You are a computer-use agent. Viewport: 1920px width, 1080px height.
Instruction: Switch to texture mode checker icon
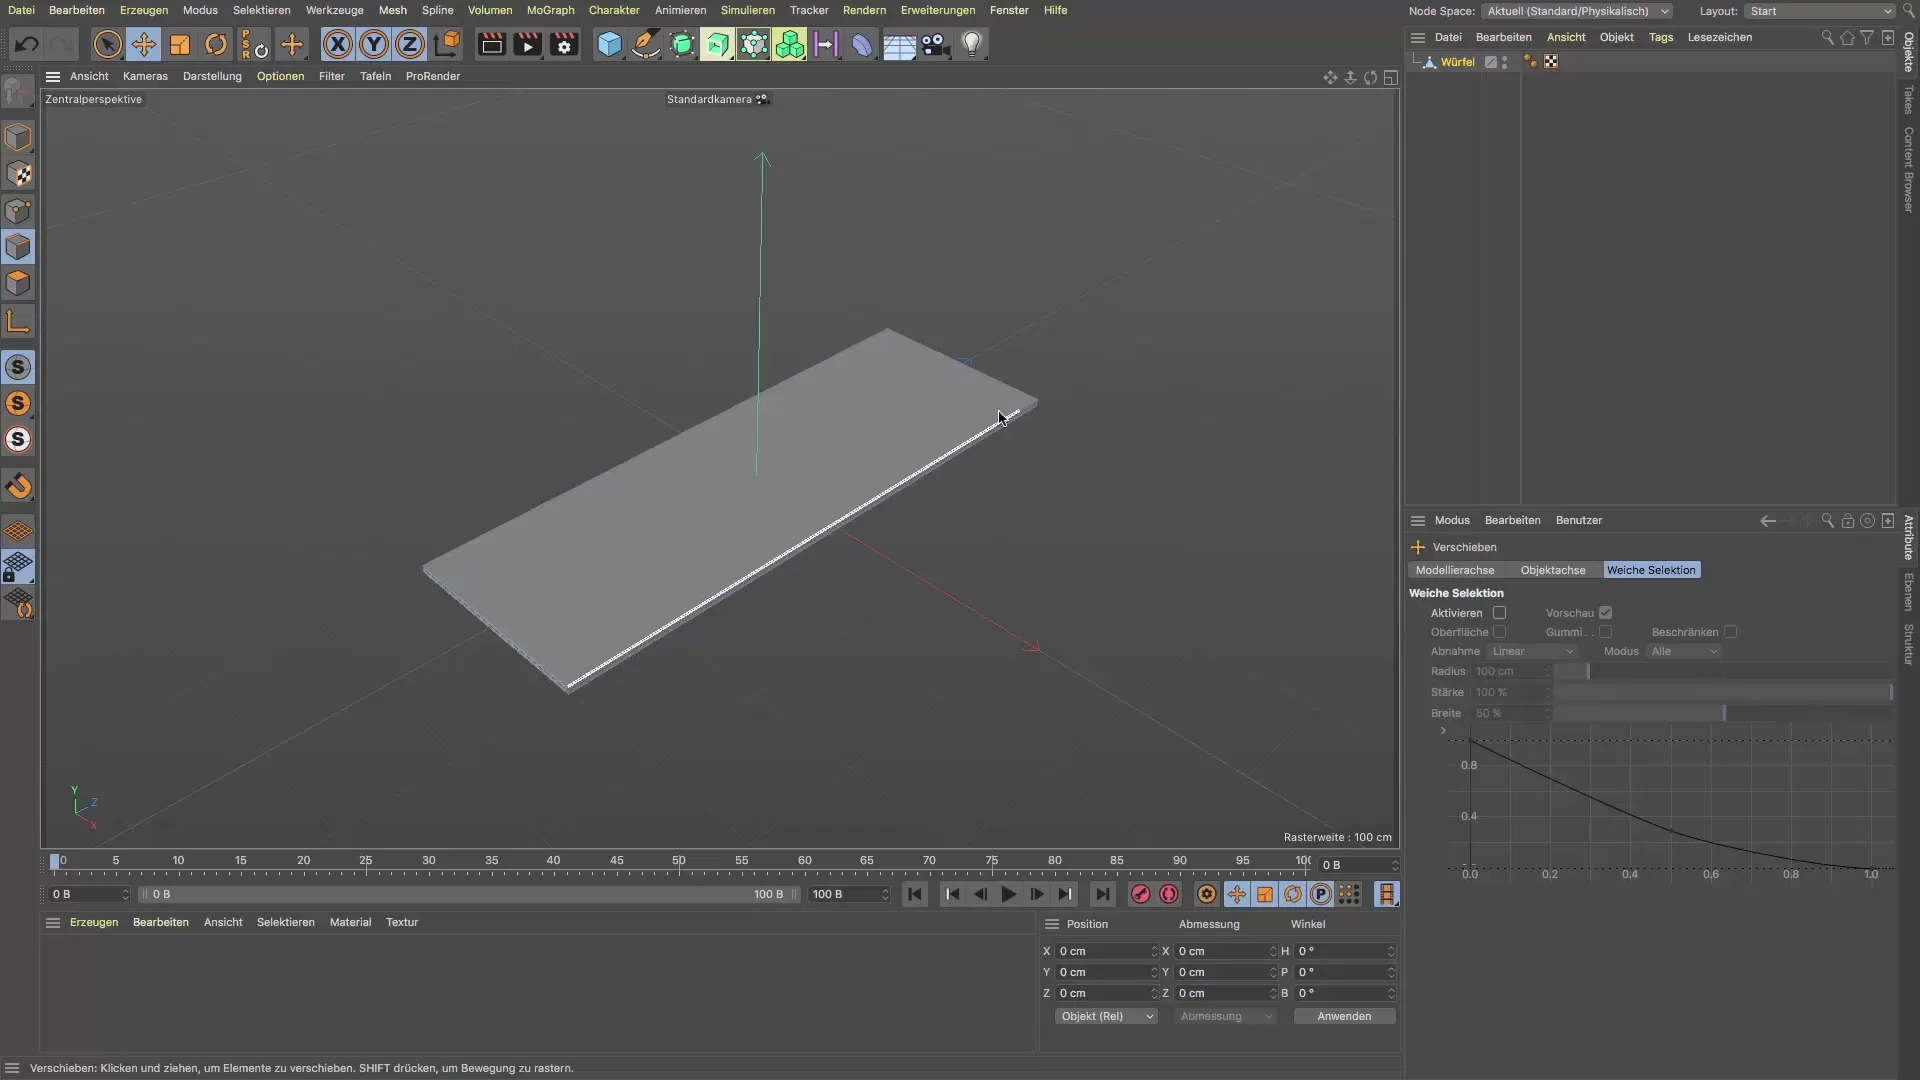tap(18, 174)
